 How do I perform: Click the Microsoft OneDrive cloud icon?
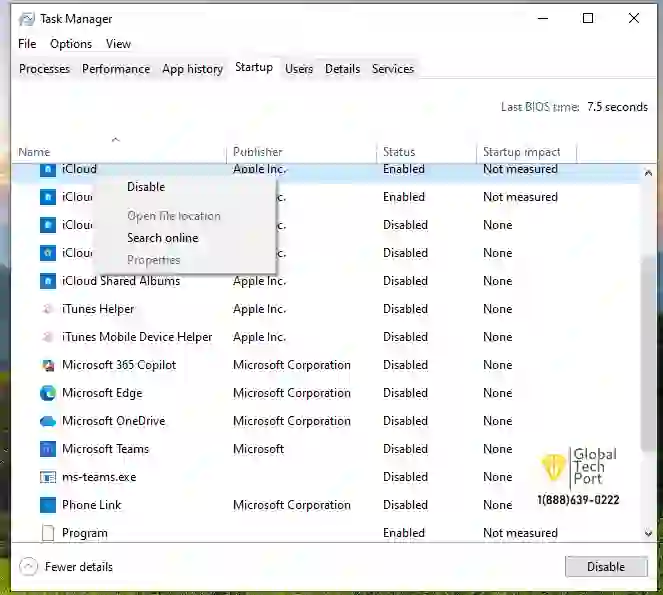pyautogui.click(x=48, y=421)
